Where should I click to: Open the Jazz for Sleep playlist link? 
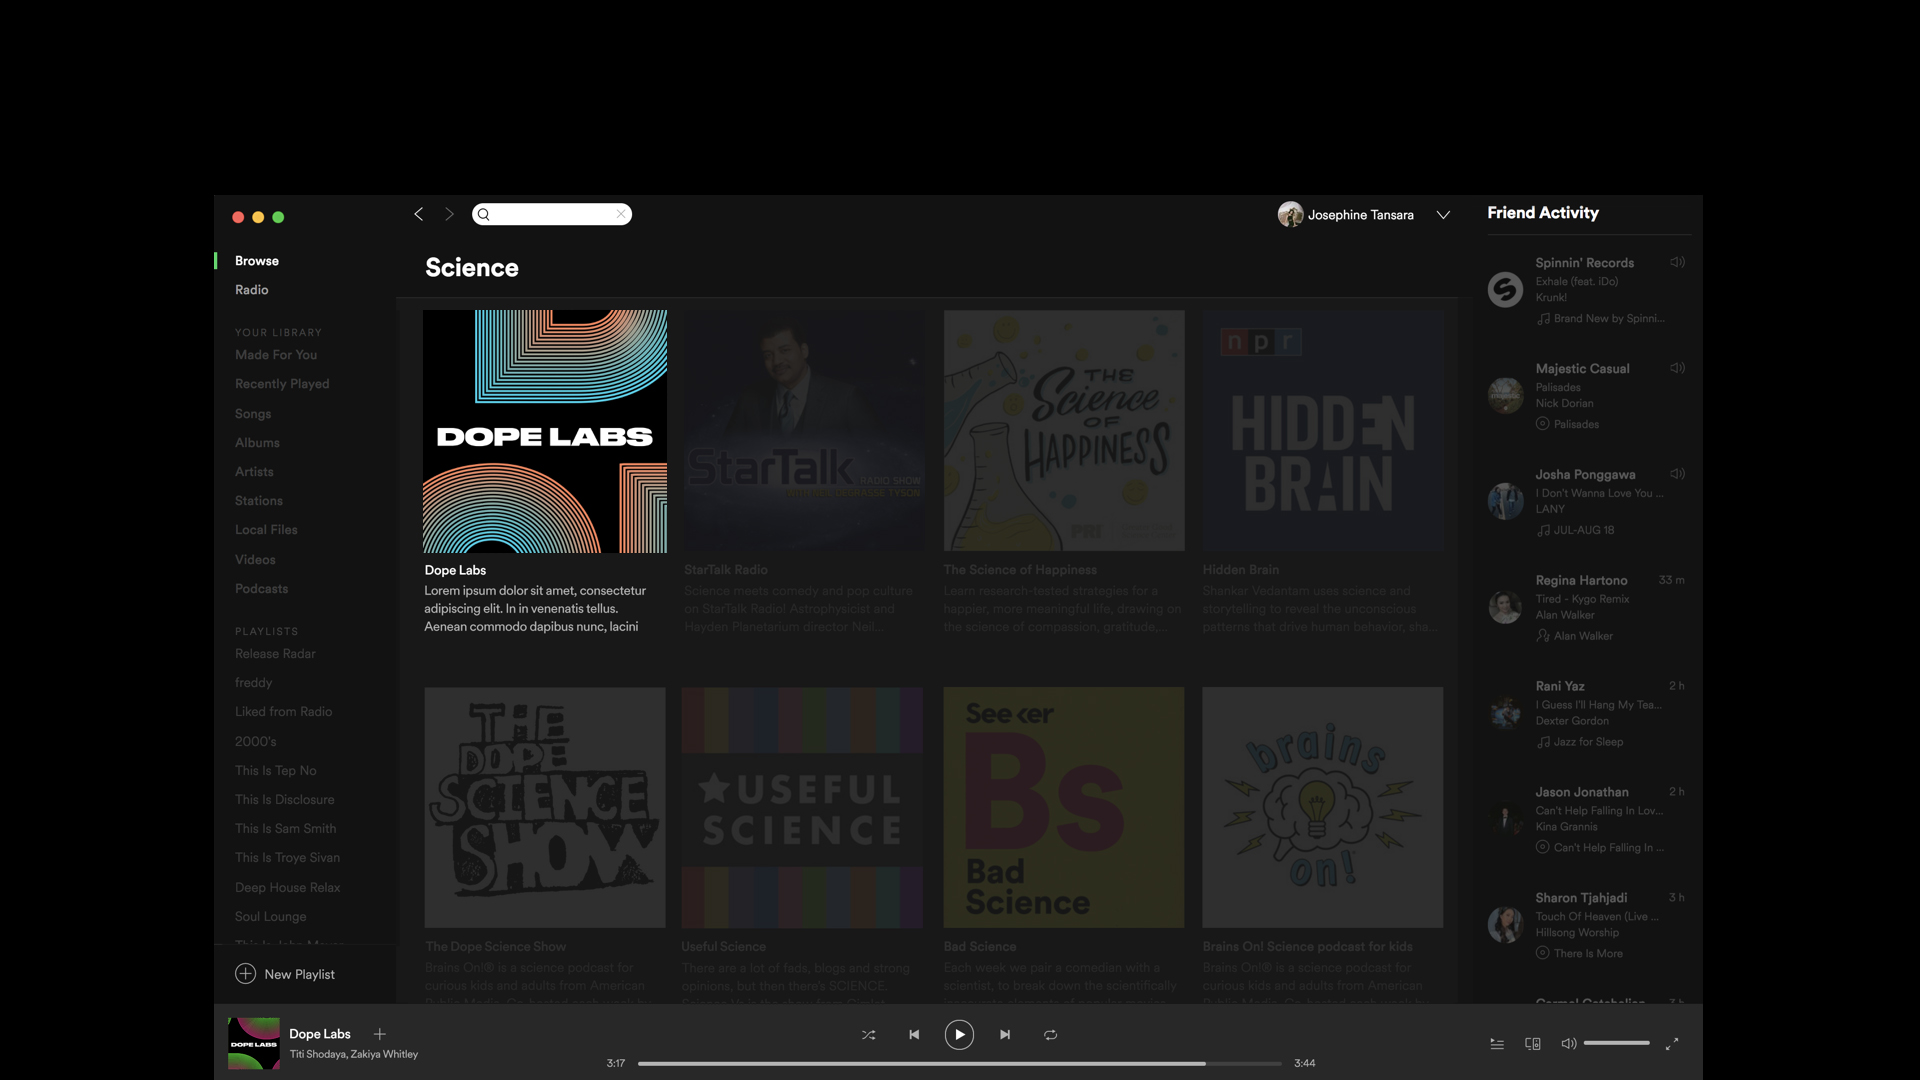coord(1580,742)
